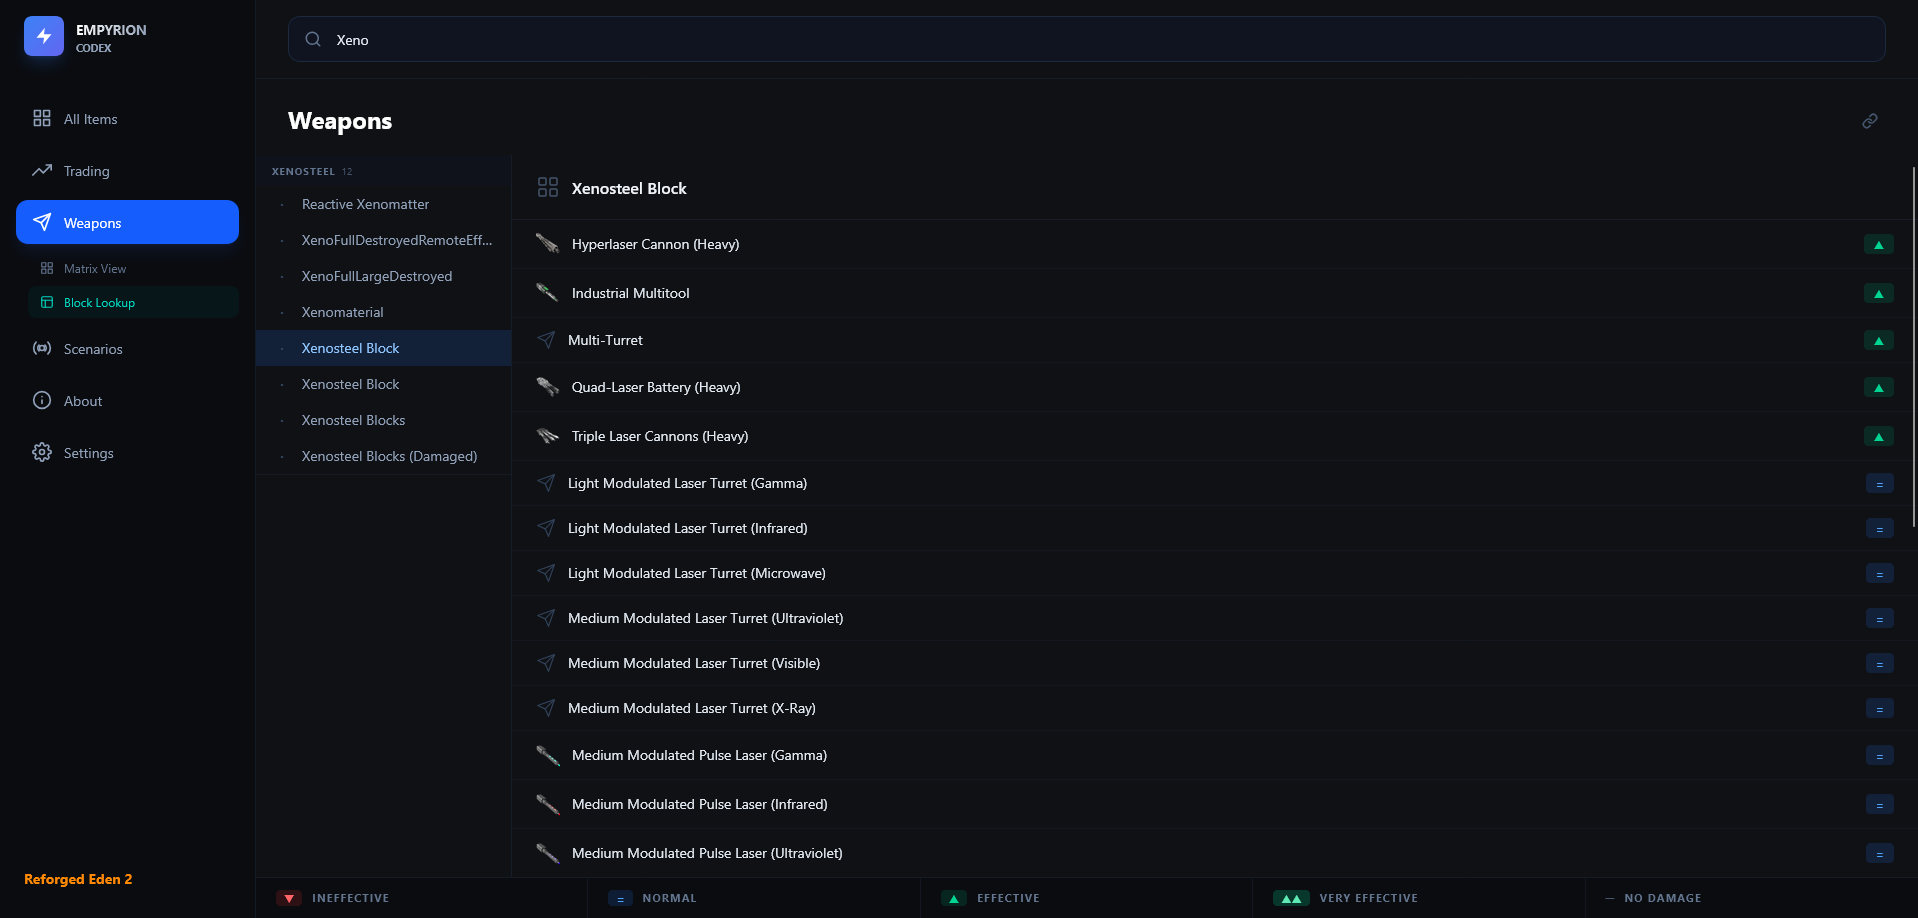The height and width of the screenshot is (918, 1918).
Task: Select the Block Lookup view
Action: pyautogui.click(x=99, y=303)
